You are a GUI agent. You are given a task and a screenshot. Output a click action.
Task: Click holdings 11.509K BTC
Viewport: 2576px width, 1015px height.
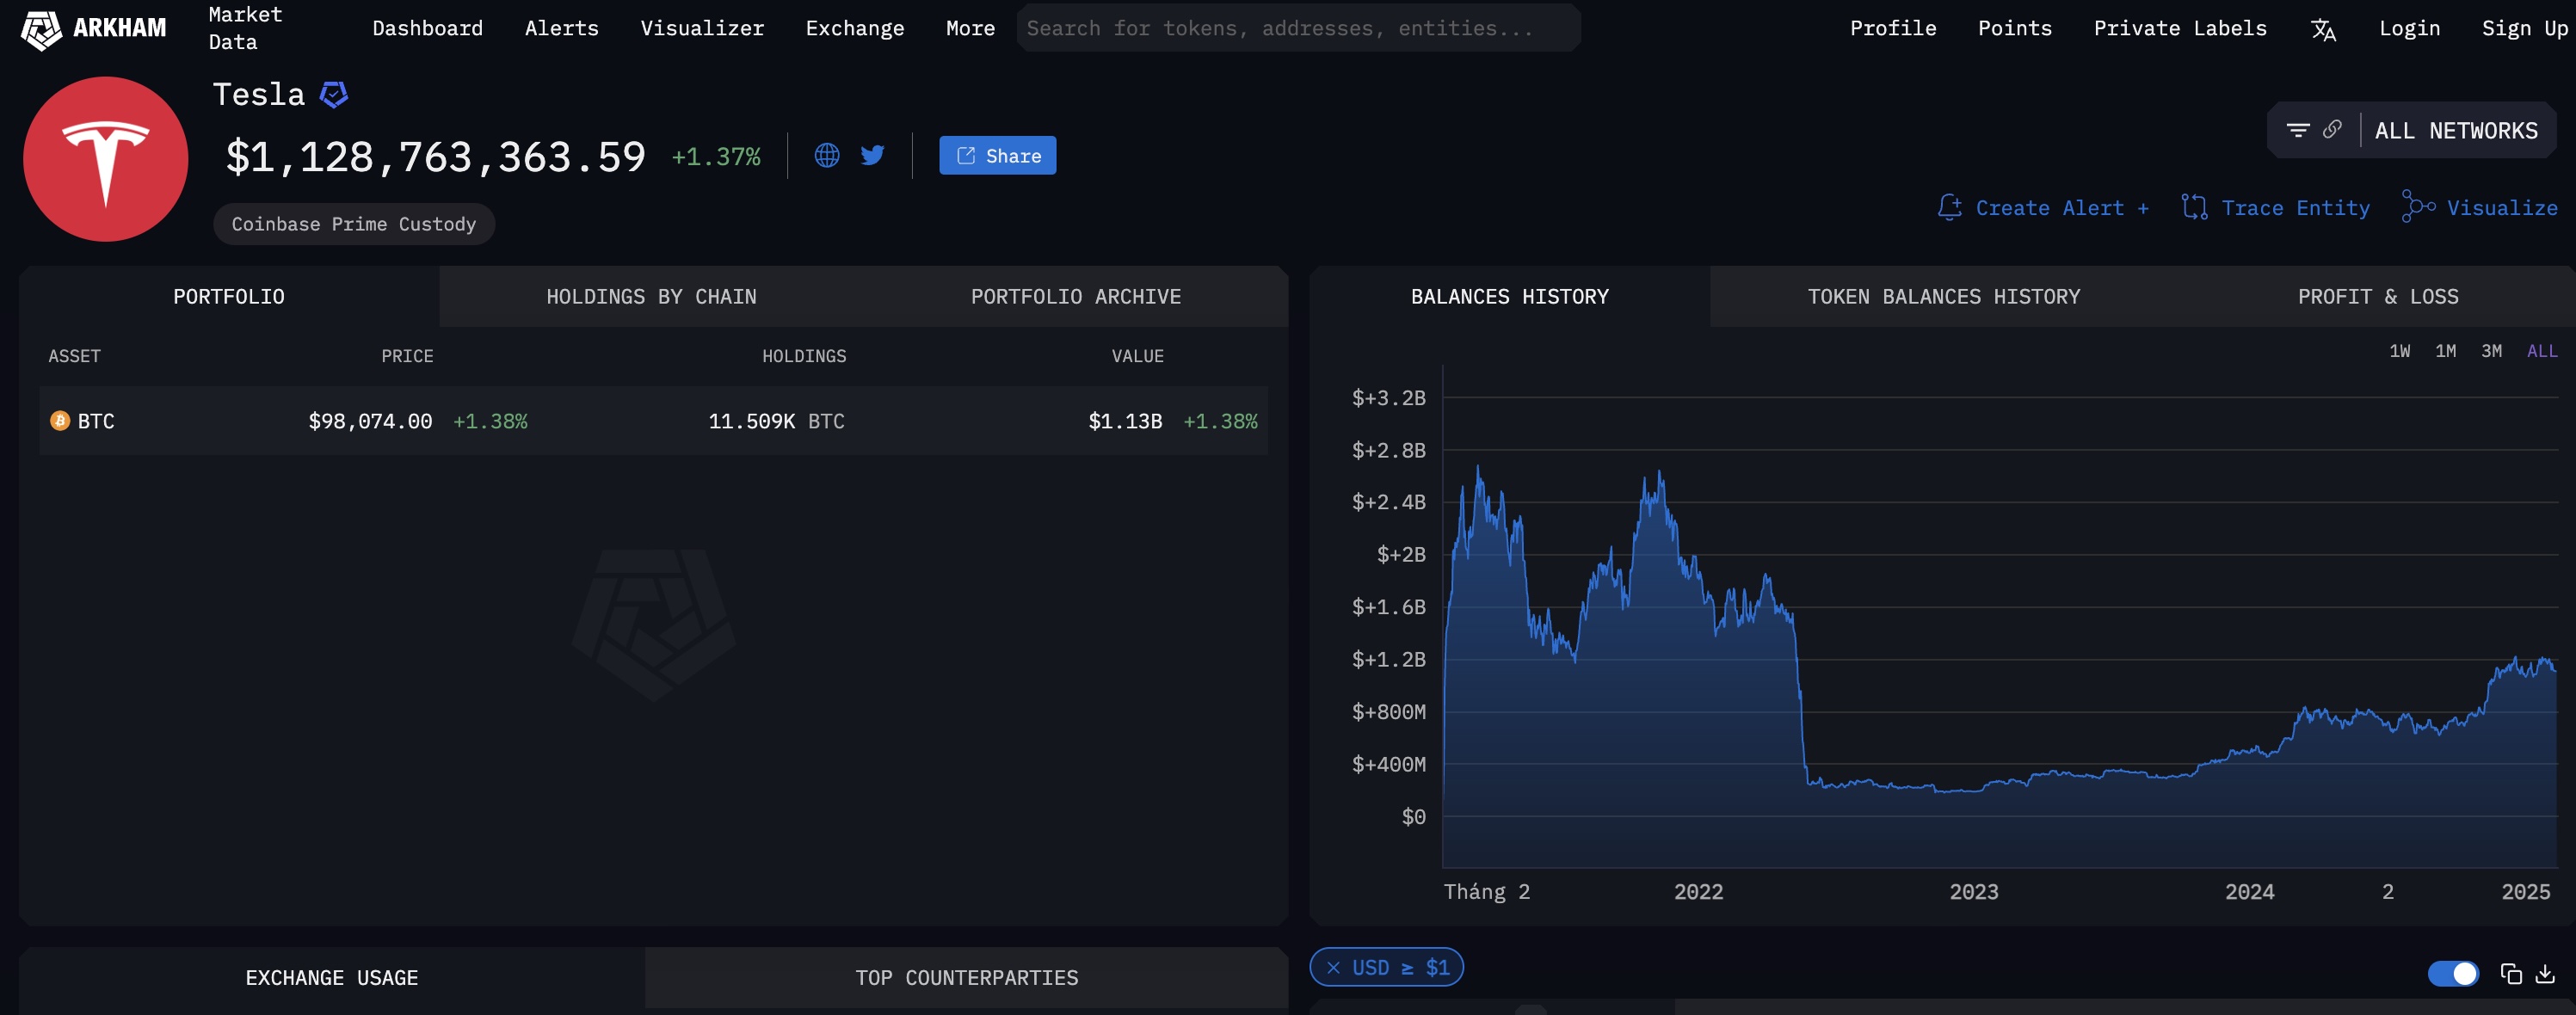[776, 421]
